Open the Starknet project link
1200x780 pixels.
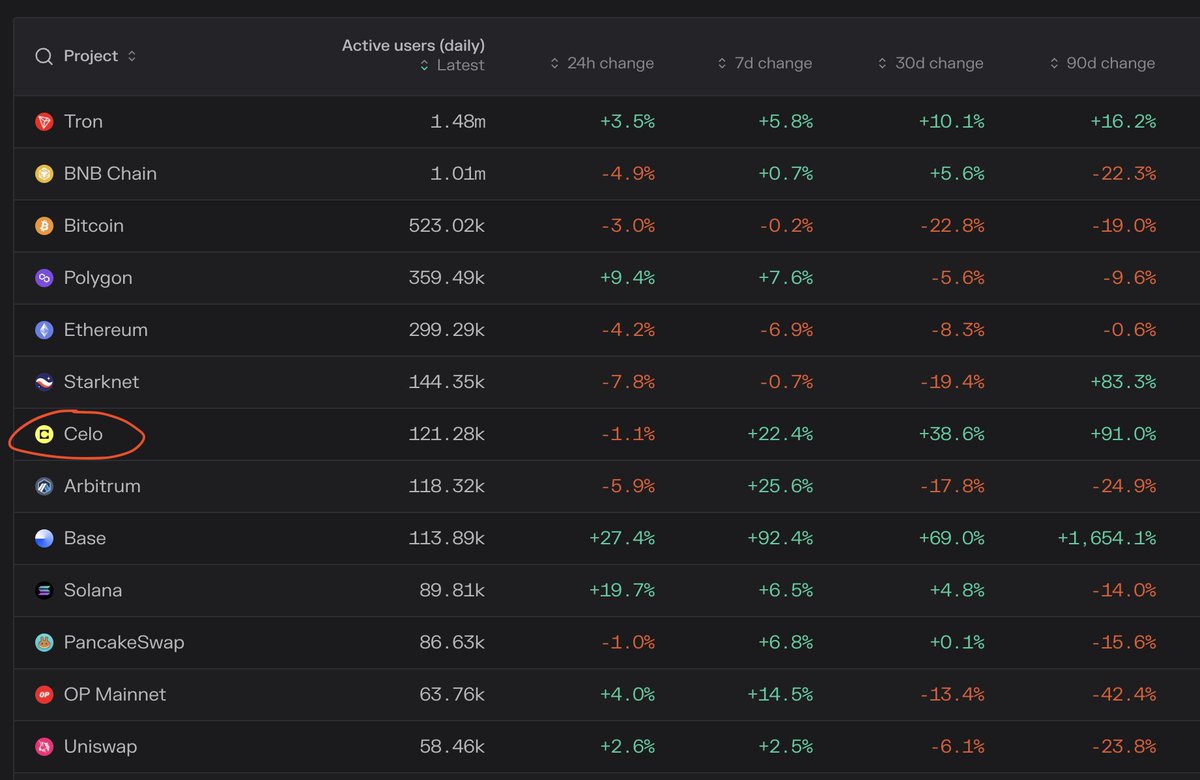[102, 382]
